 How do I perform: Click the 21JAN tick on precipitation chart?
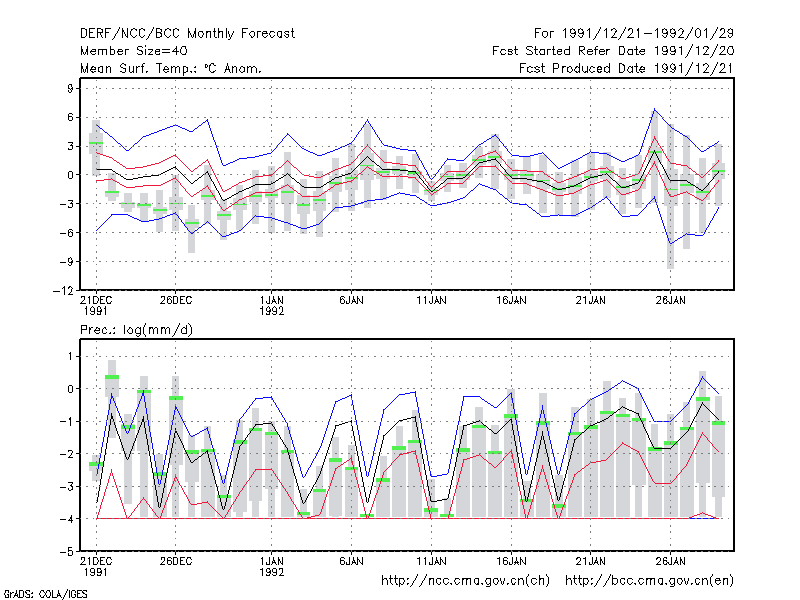click(591, 562)
